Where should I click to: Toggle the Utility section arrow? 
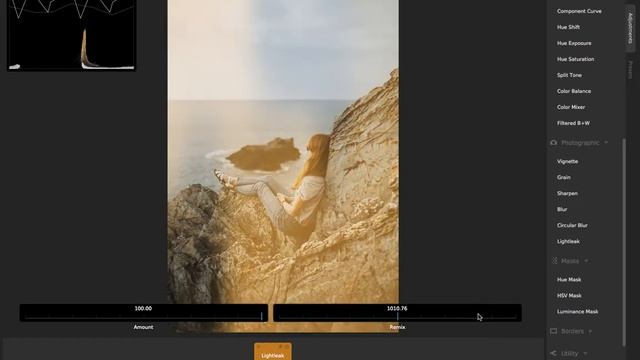click(585, 353)
